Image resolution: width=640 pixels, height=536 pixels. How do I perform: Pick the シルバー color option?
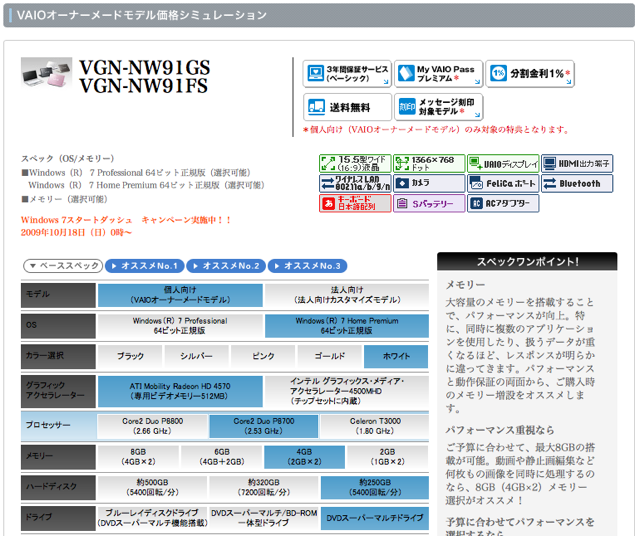196,356
